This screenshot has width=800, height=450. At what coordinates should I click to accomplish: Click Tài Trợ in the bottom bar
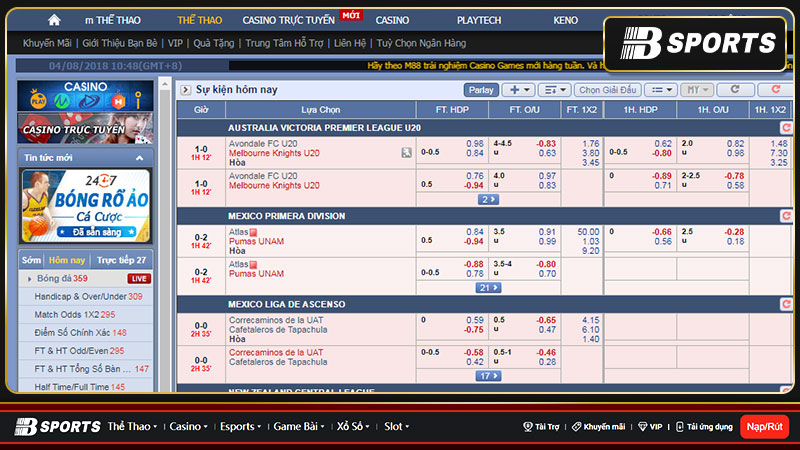tap(541, 427)
